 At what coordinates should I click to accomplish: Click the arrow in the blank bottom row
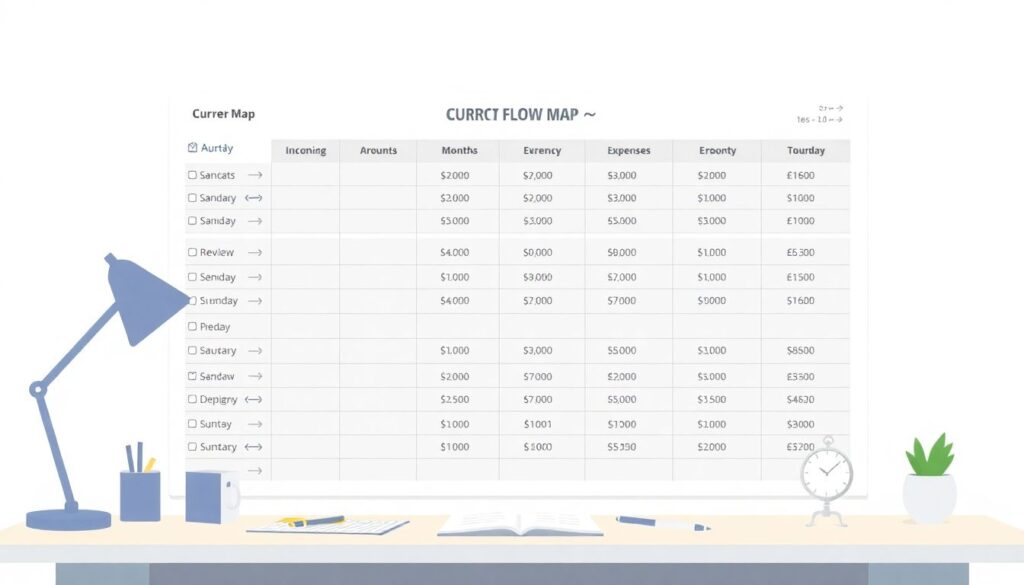[x=255, y=470]
